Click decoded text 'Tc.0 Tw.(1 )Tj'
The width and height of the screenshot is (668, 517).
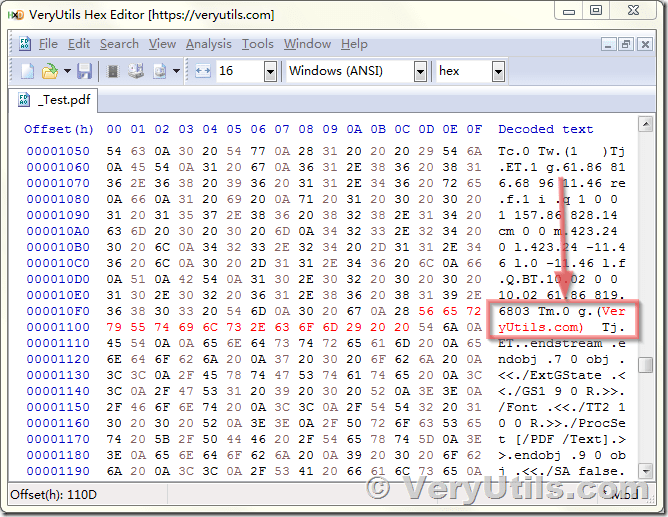562,151
